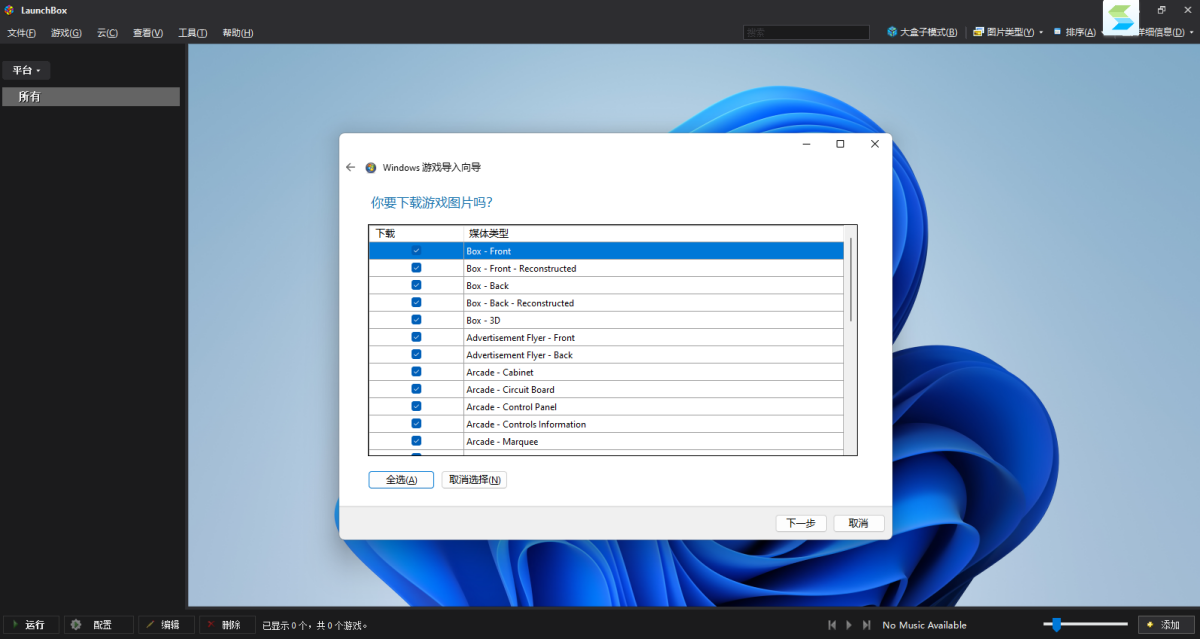Open Big Box mode (大盒子模式)
Image resolution: width=1200 pixels, height=639 pixels.
(x=921, y=32)
